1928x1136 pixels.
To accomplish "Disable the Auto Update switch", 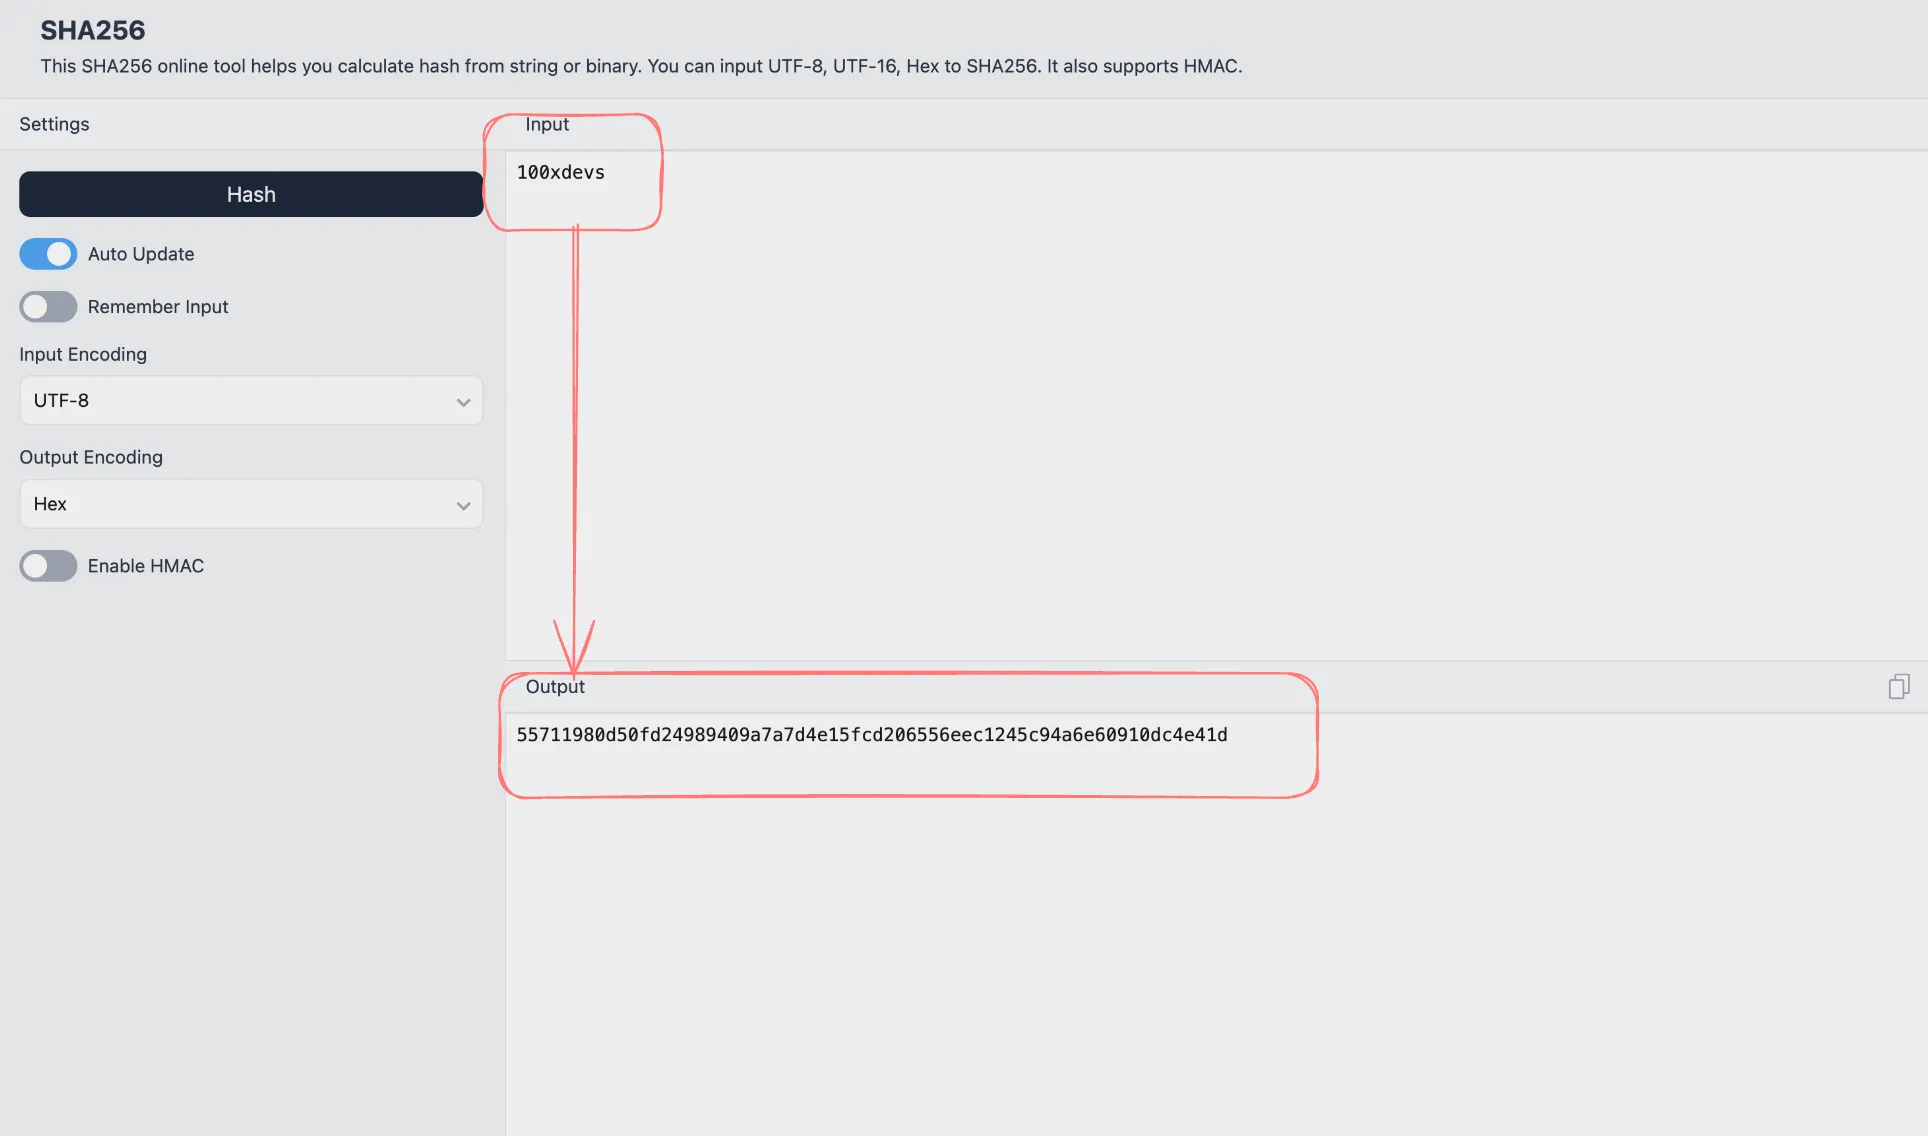I will pyautogui.click(x=48, y=254).
